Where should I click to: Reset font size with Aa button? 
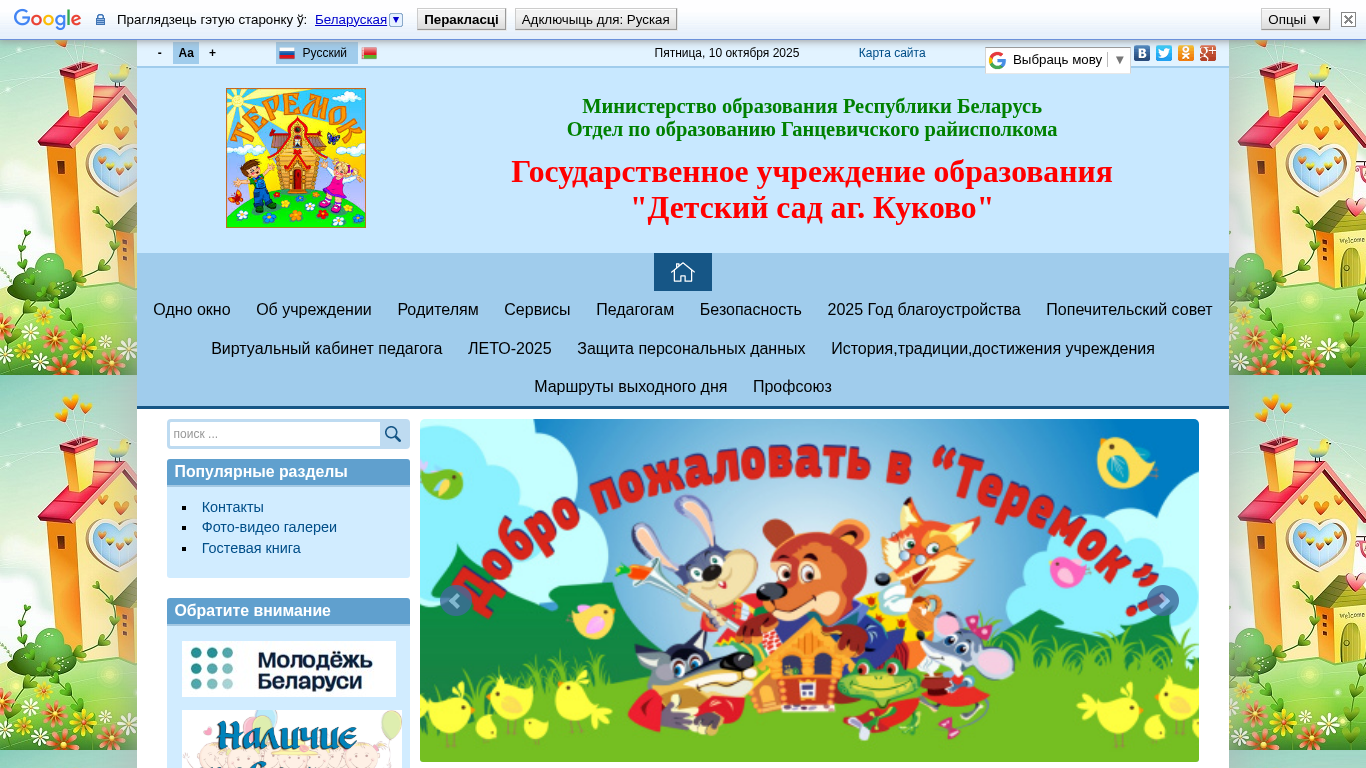click(186, 53)
